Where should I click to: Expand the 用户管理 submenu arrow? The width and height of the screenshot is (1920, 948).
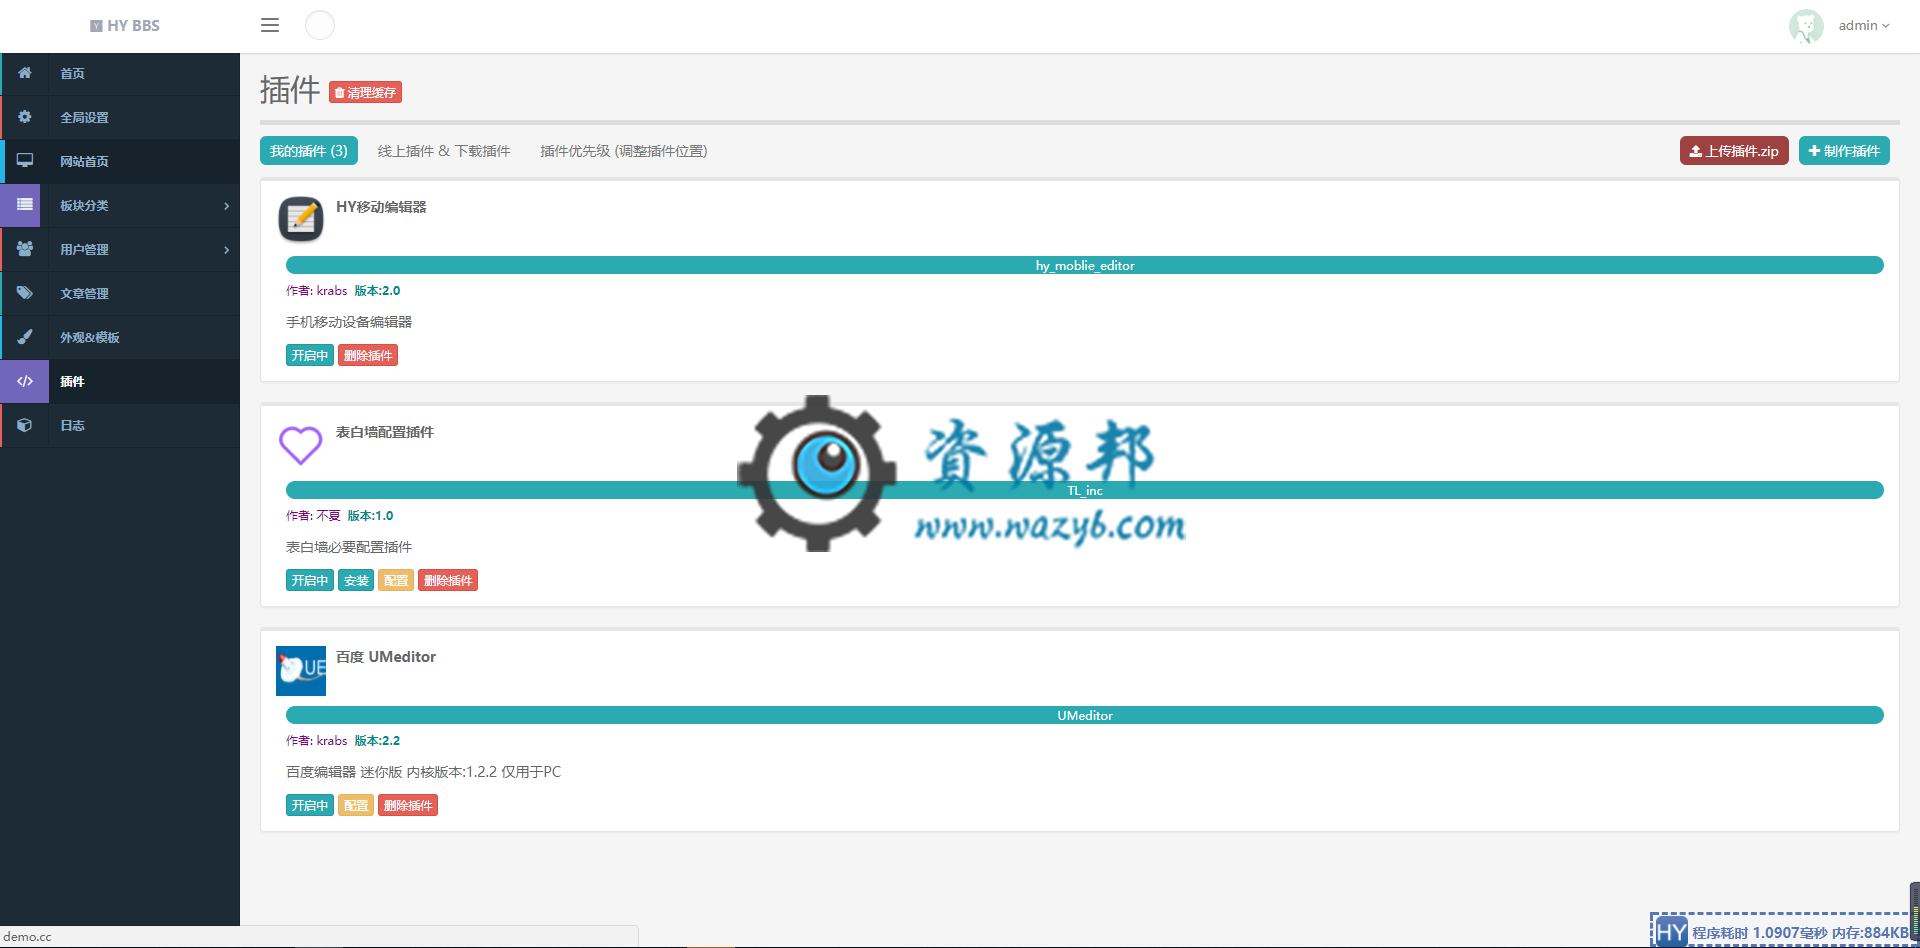[x=227, y=250]
